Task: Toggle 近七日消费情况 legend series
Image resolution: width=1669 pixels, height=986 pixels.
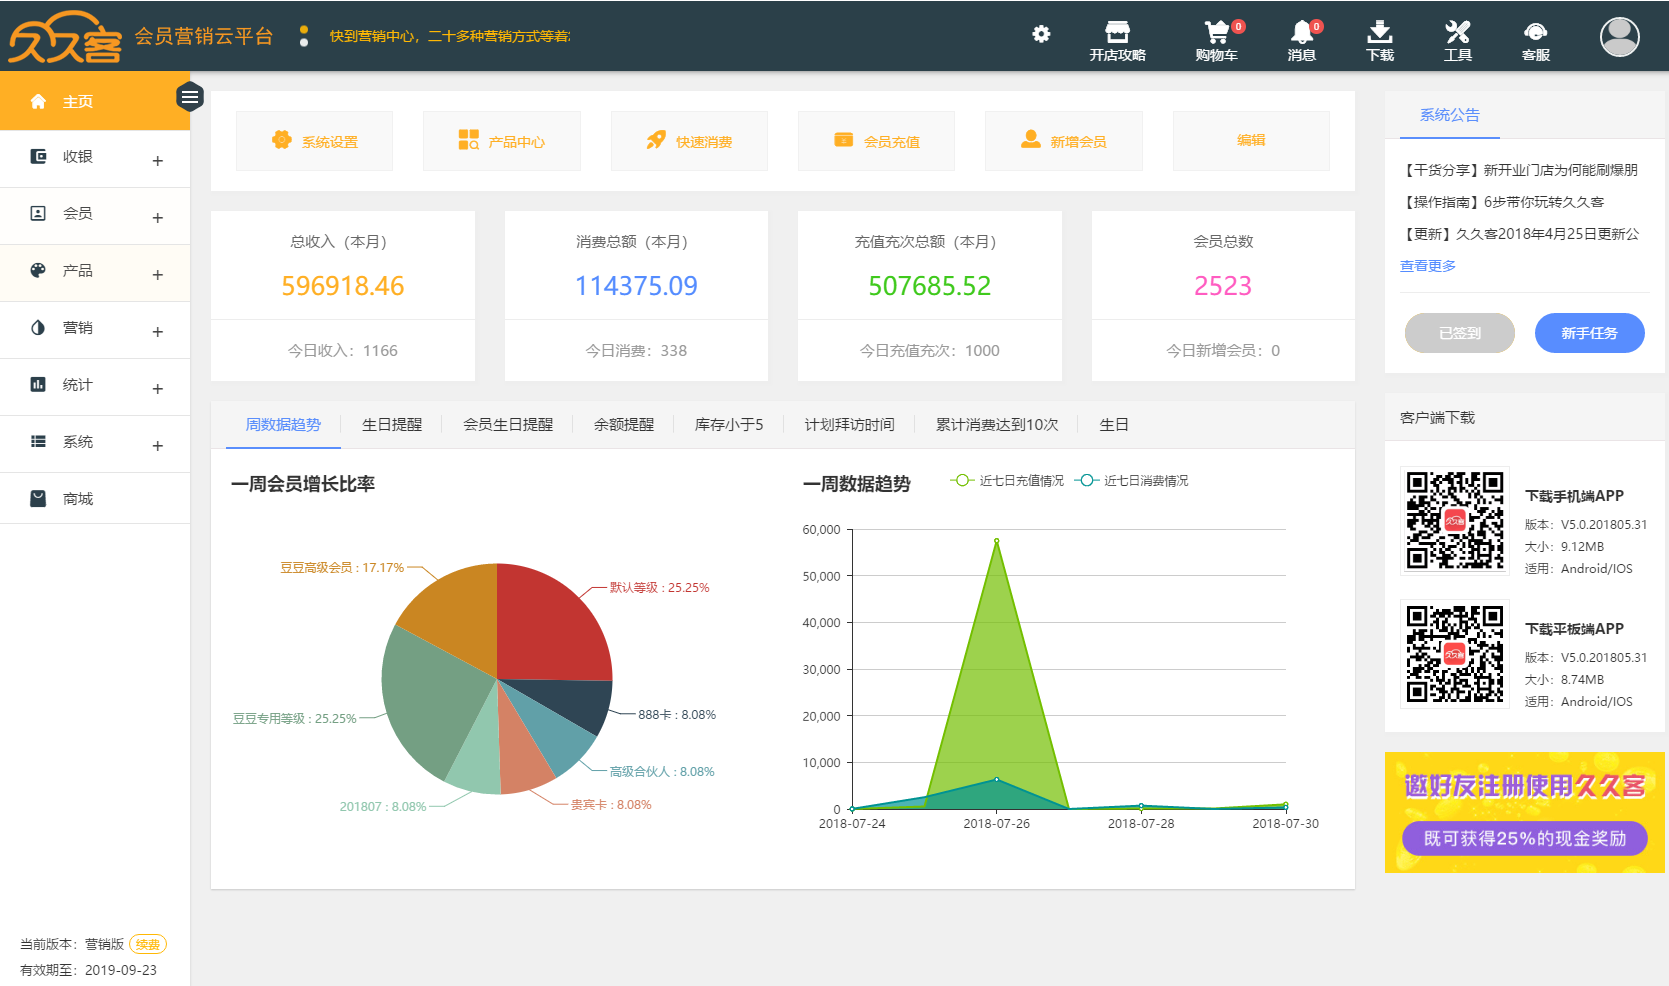Action: (x=1132, y=481)
